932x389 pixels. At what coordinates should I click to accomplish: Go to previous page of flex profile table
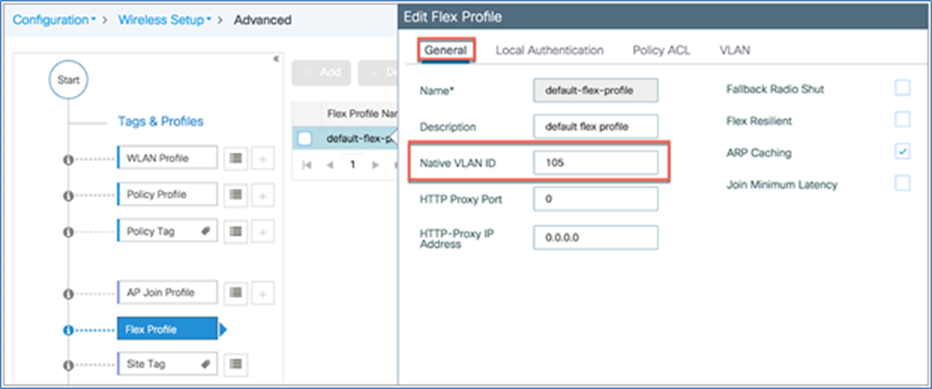pyautogui.click(x=330, y=165)
